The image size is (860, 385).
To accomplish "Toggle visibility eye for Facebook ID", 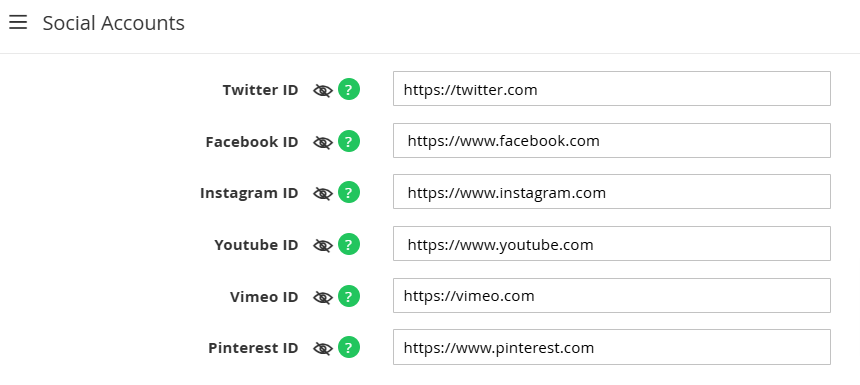I will tap(323, 143).
